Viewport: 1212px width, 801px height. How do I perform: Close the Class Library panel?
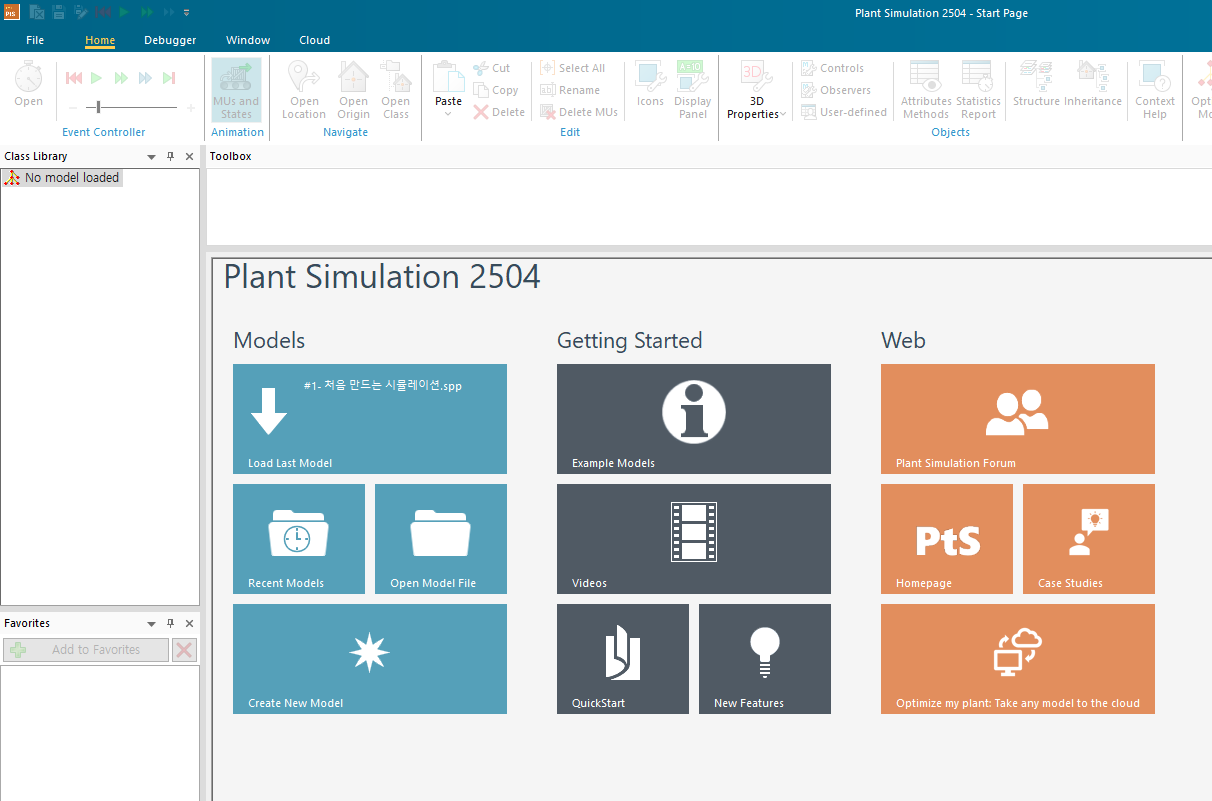point(189,157)
